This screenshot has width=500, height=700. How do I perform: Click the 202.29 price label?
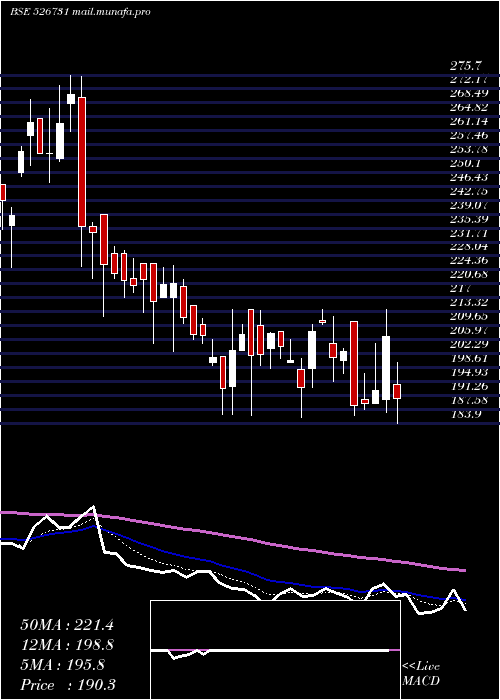tap(469, 344)
